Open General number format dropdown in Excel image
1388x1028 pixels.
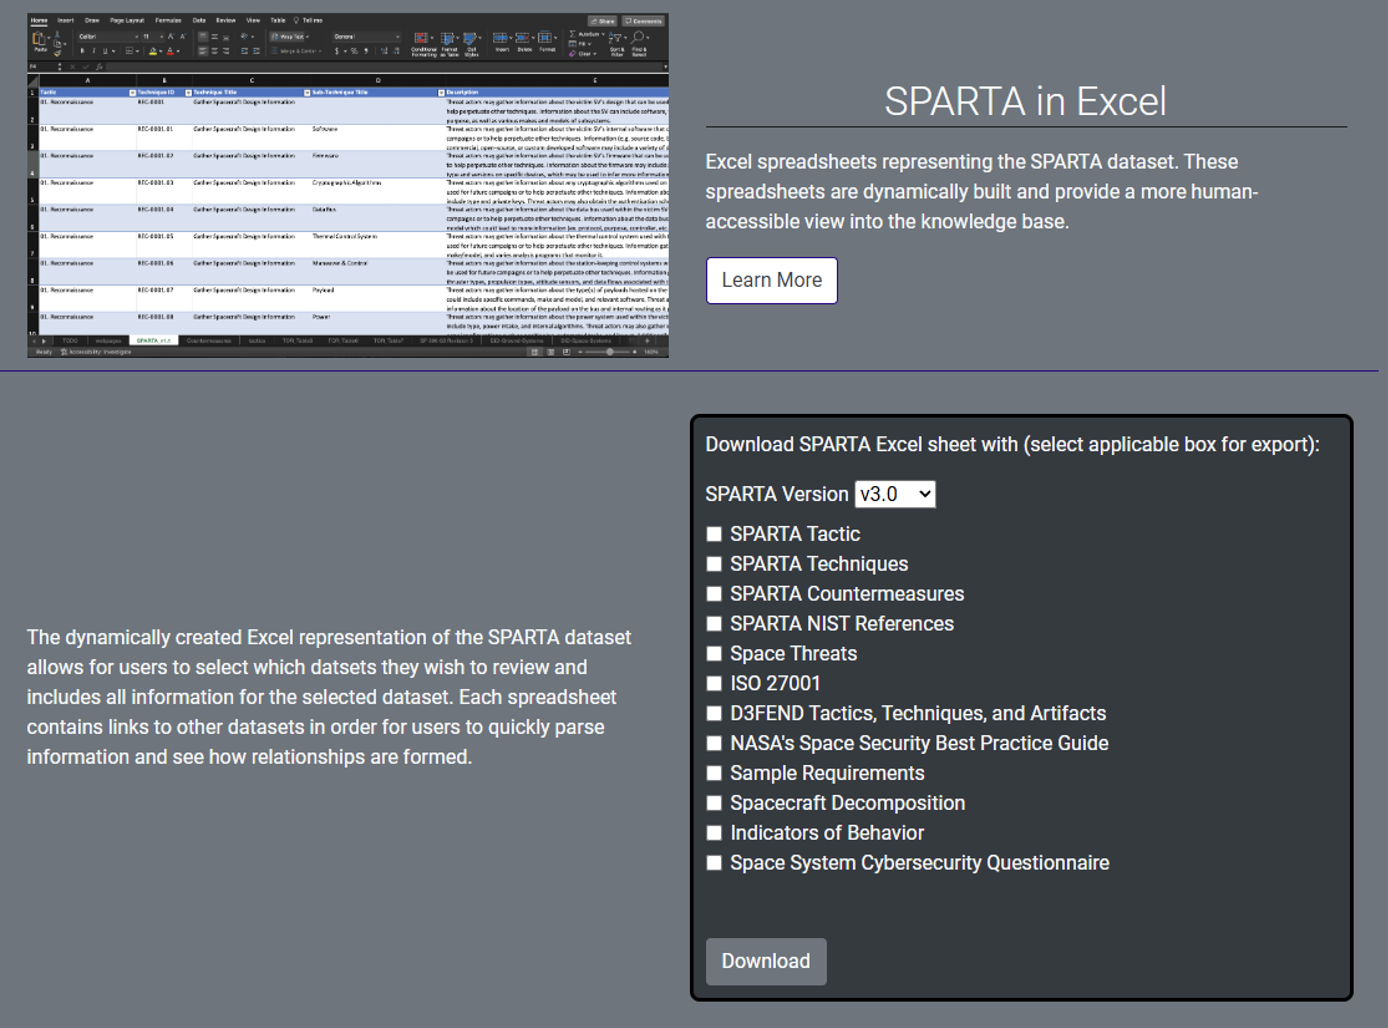[x=366, y=37]
